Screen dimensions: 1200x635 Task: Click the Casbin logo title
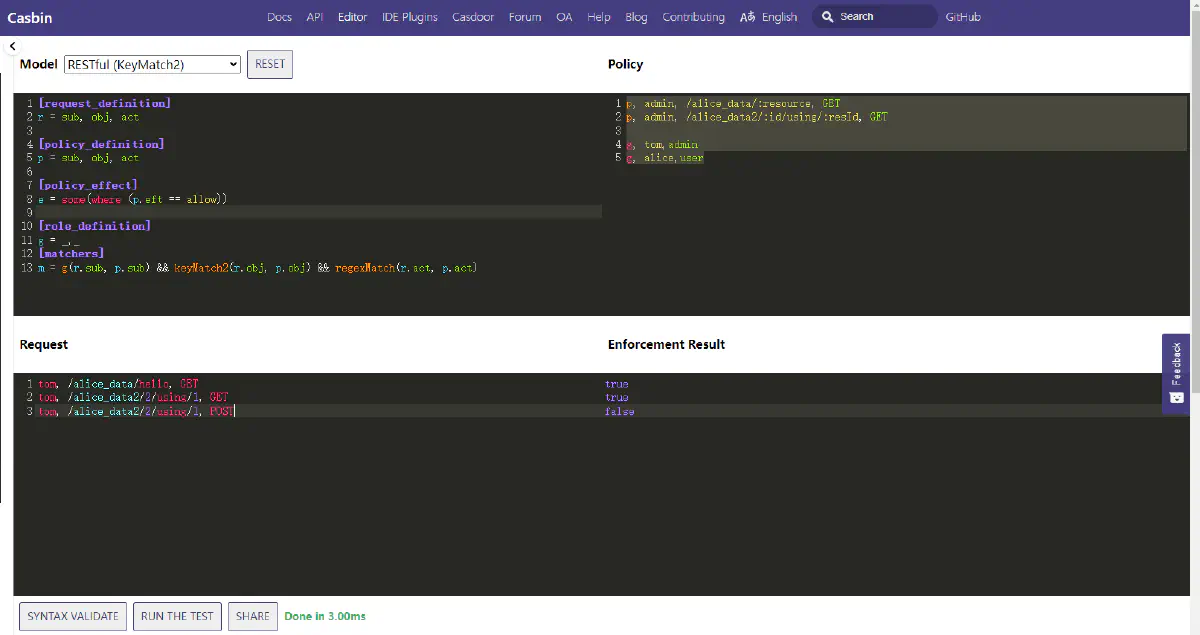(x=29, y=17)
